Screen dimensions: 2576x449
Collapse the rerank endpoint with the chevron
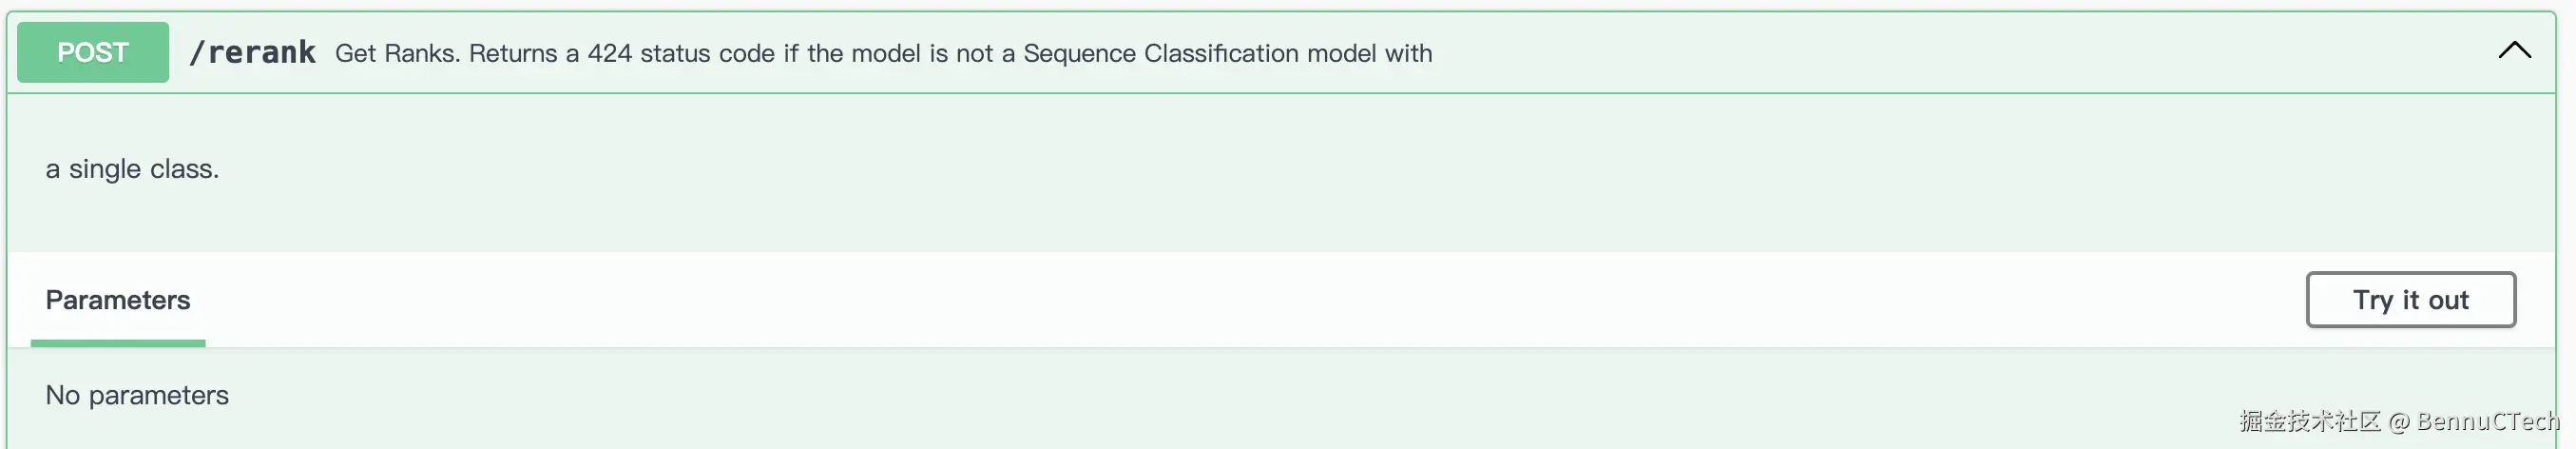2513,51
